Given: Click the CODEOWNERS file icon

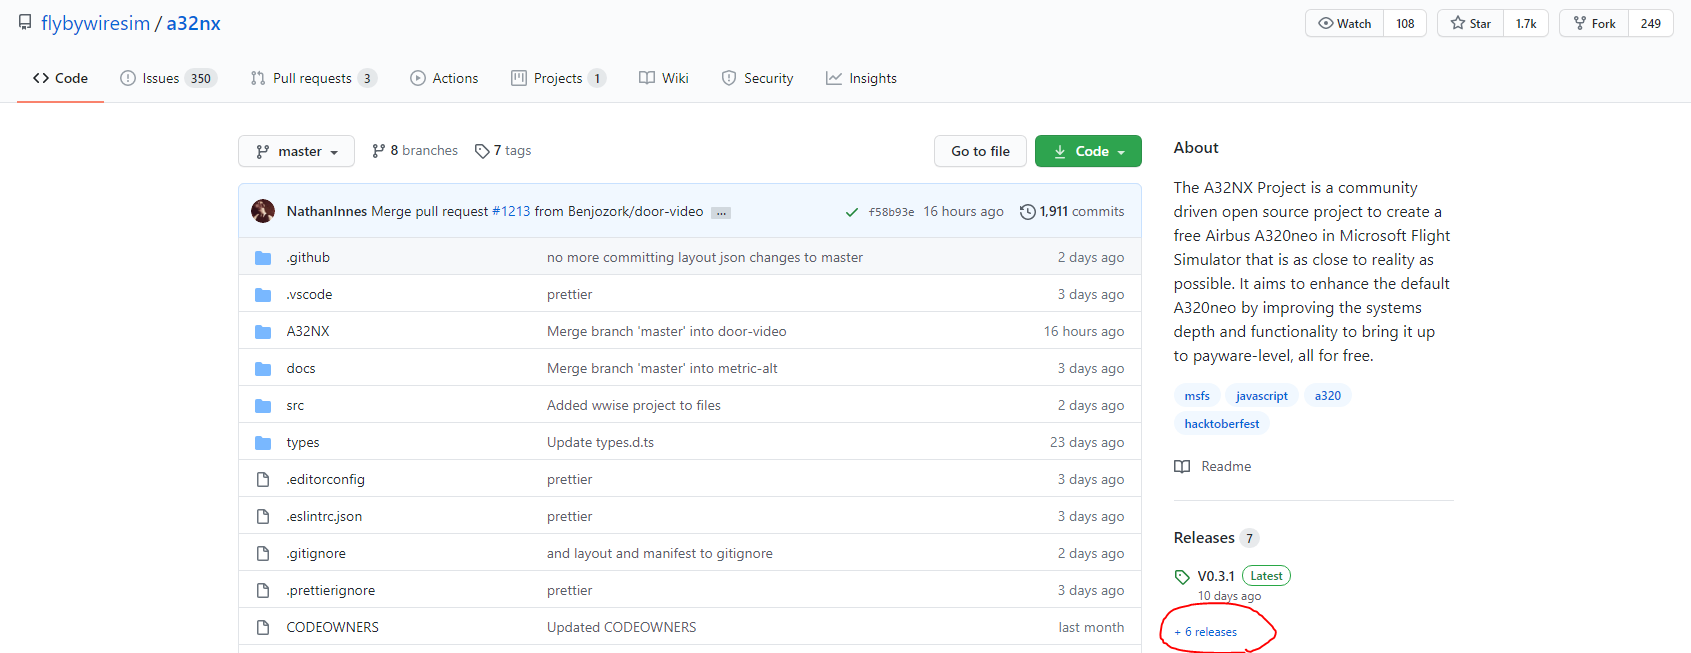Looking at the screenshot, I should [263, 628].
